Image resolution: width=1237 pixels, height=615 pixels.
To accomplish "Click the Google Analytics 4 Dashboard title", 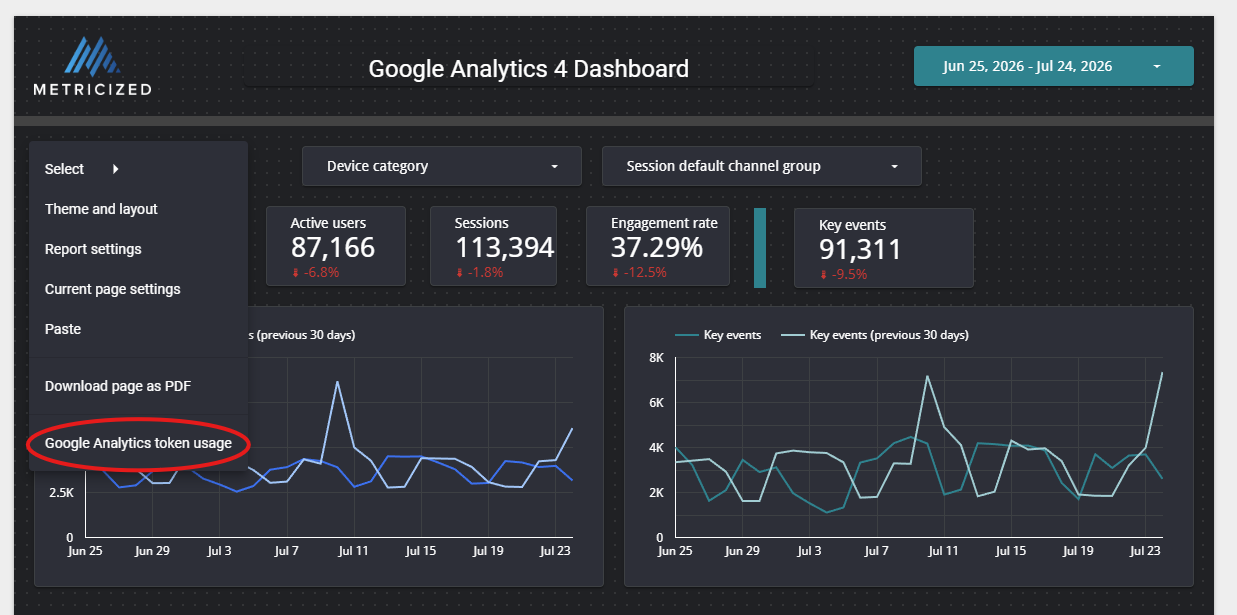I will coord(528,69).
